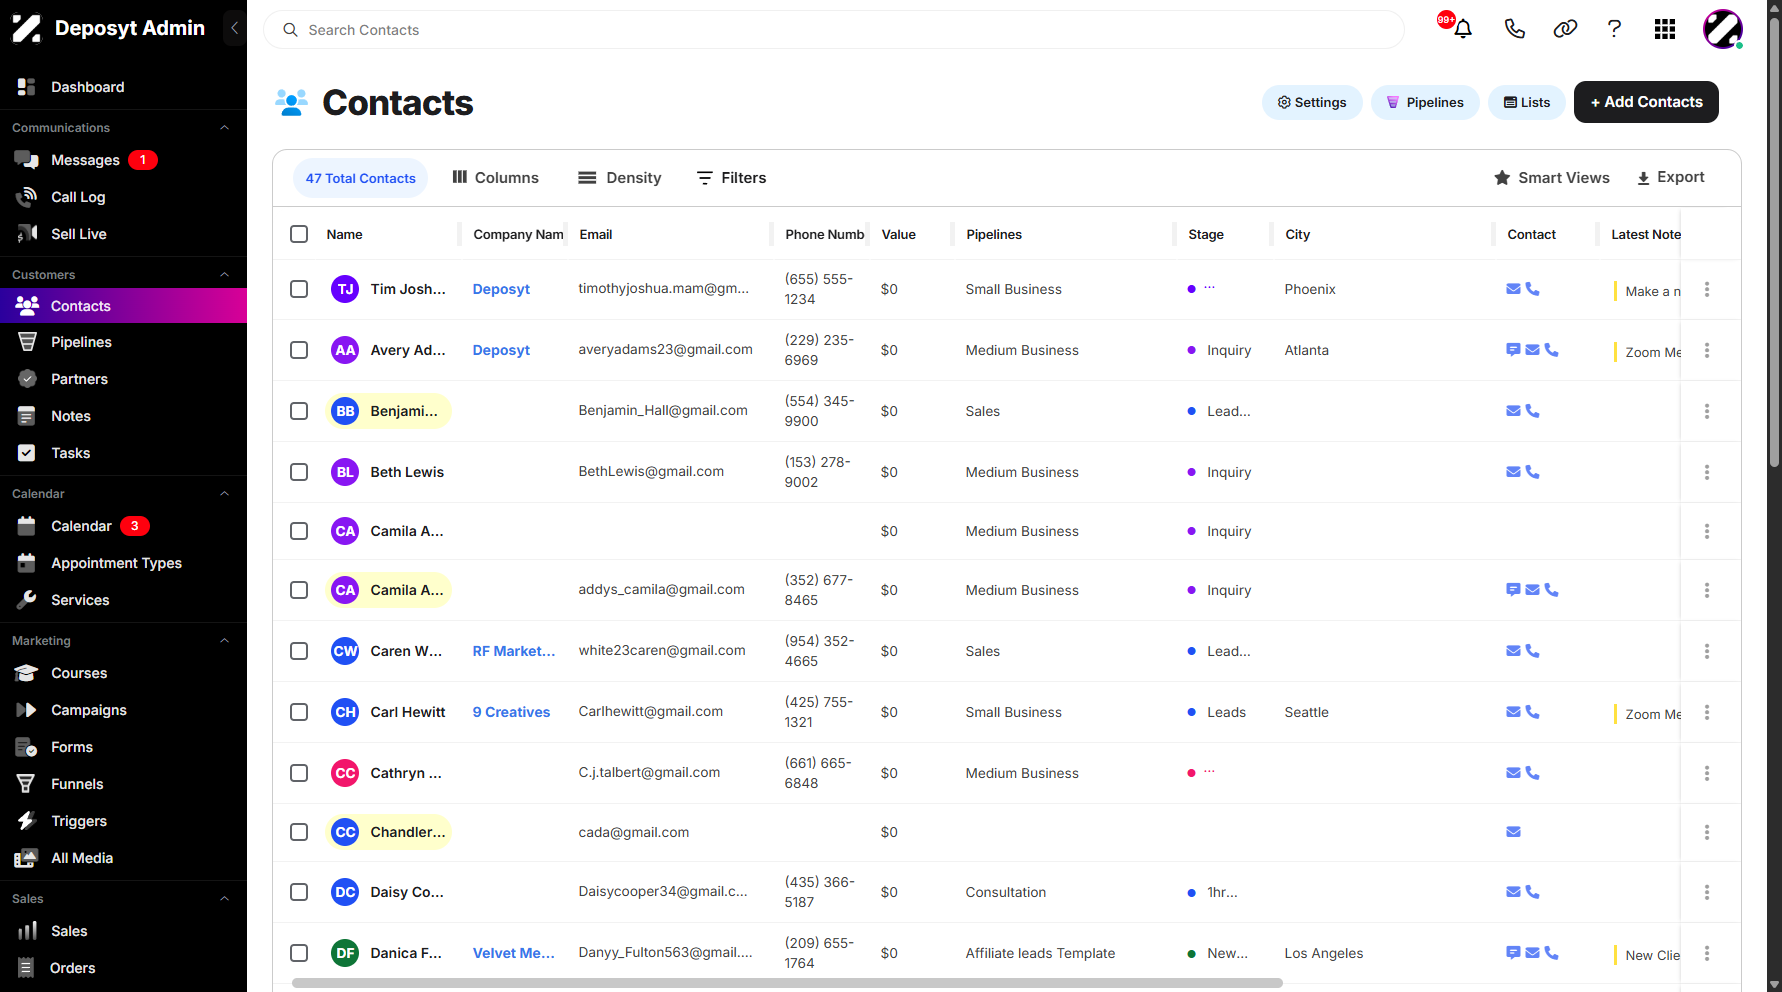Screen dimensions: 1782x992
Task: Open row options for Daisy Co
Action: 1707,892
